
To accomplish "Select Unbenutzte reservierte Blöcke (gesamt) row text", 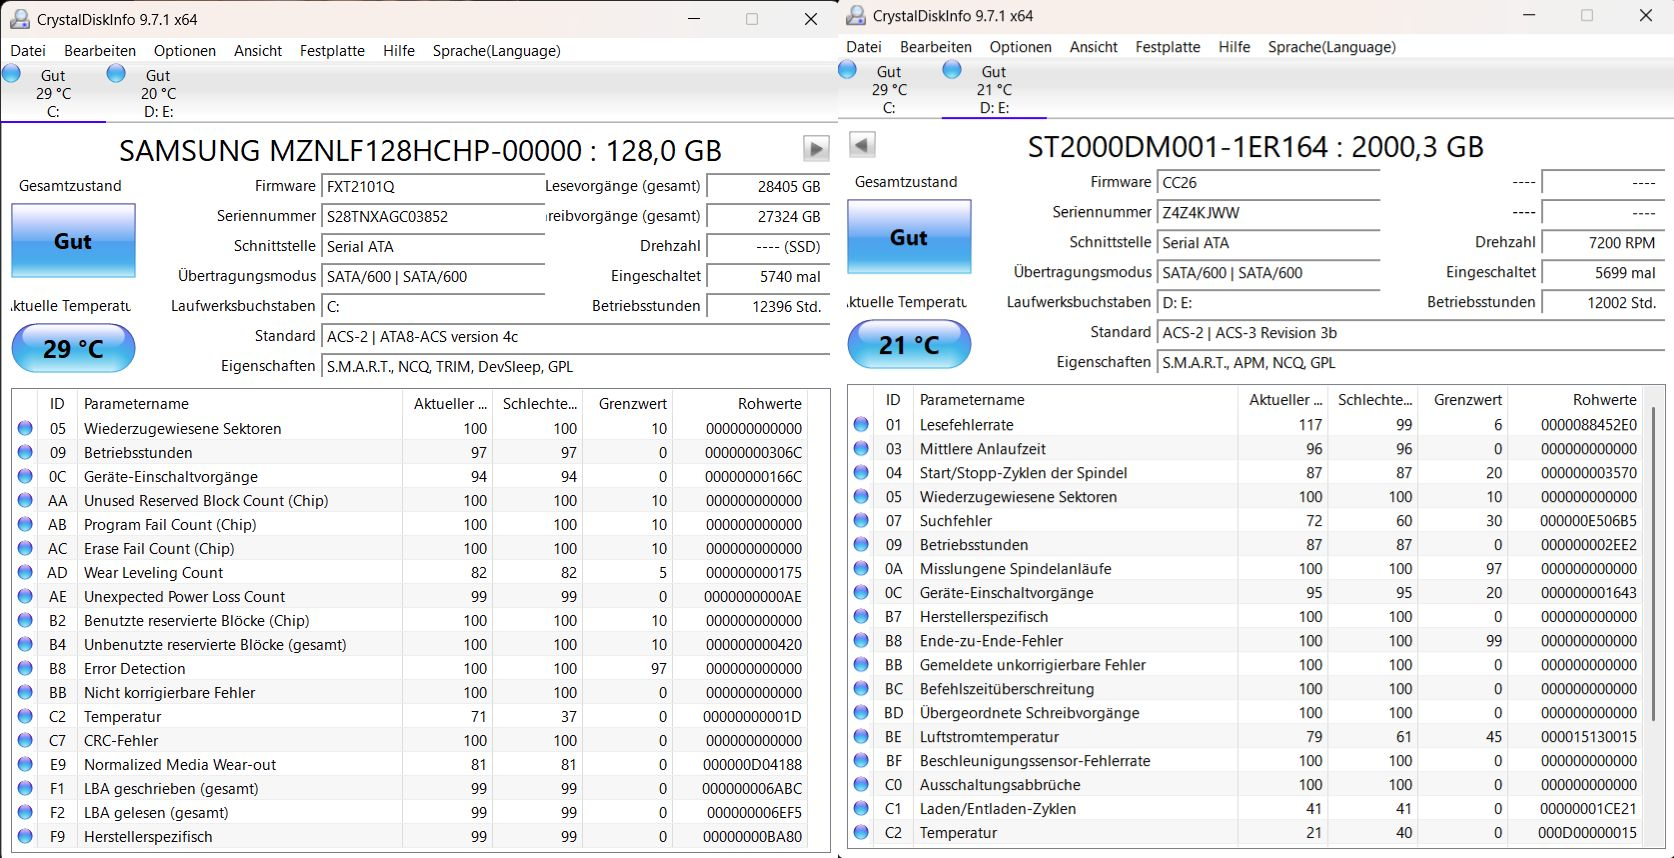I will coord(215,644).
